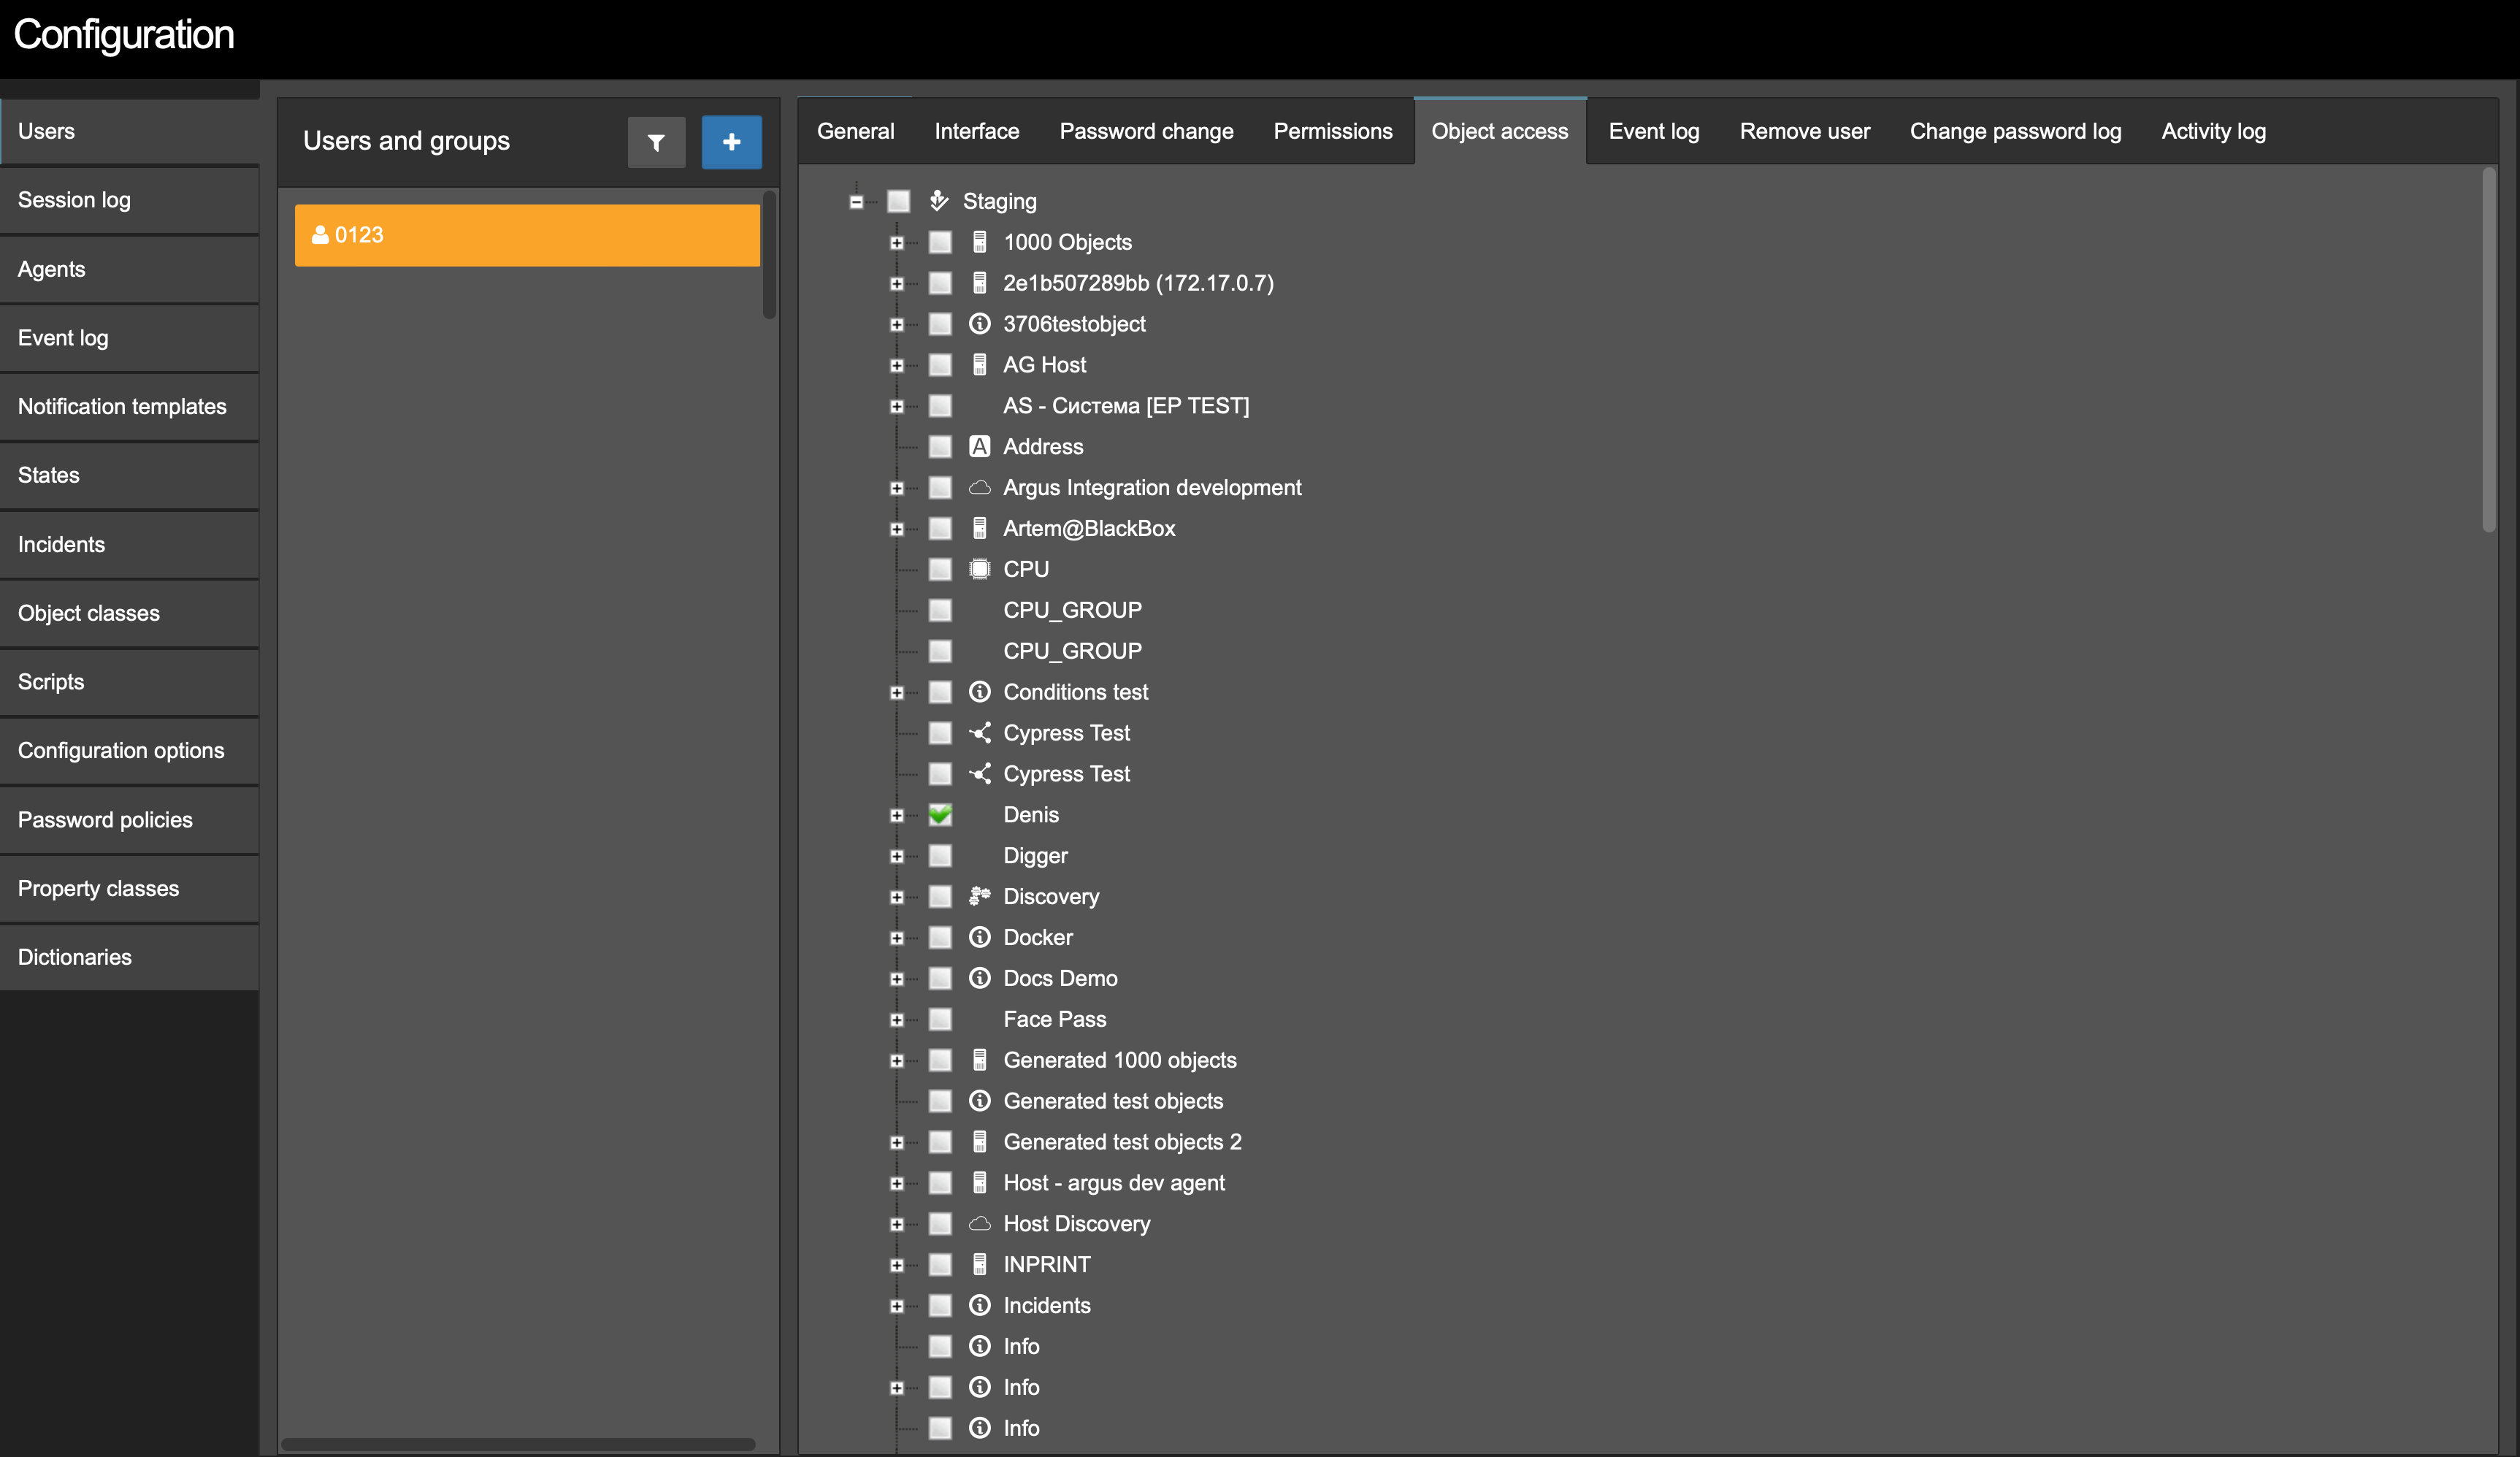Enable access checkbox for AG Host
The height and width of the screenshot is (1457, 2520).
tap(940, 365)
